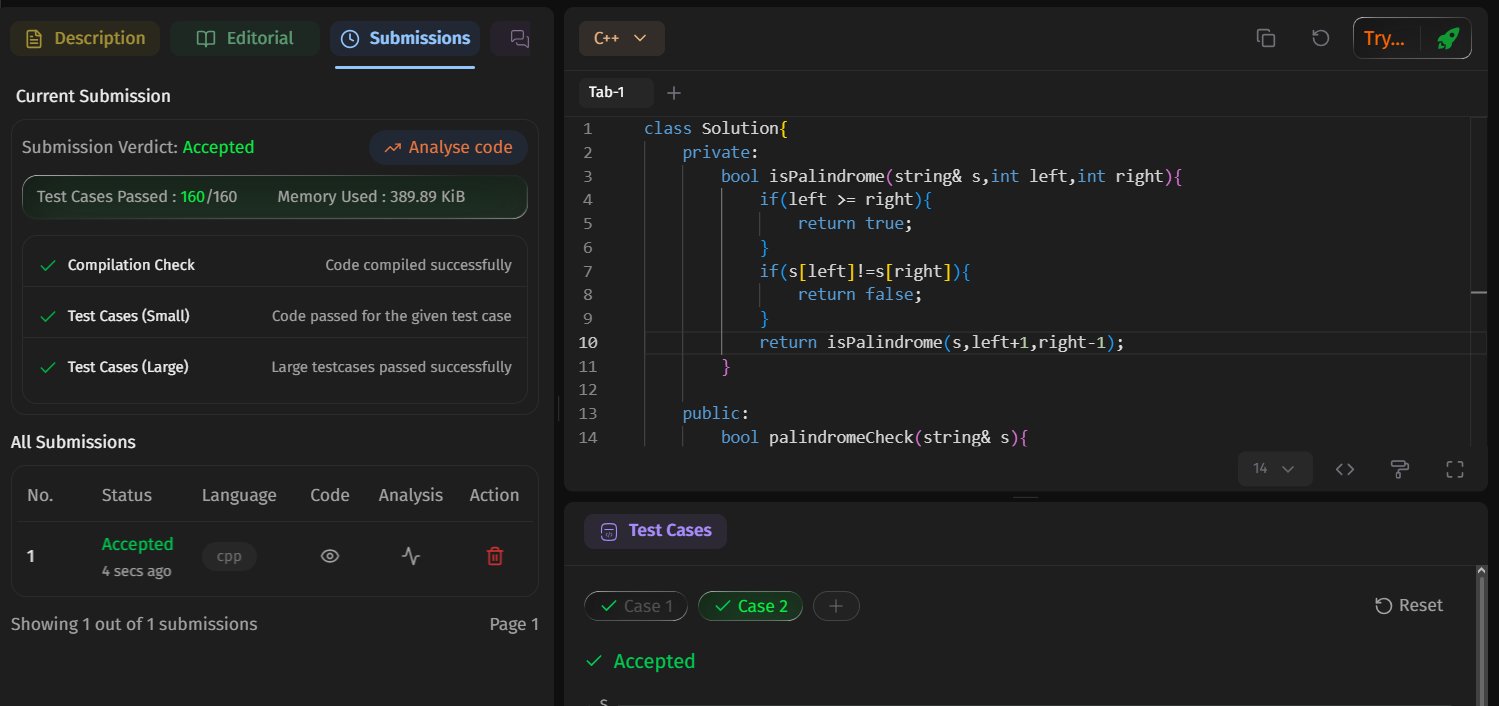Add a new editor tab with plus

[674, 93]
